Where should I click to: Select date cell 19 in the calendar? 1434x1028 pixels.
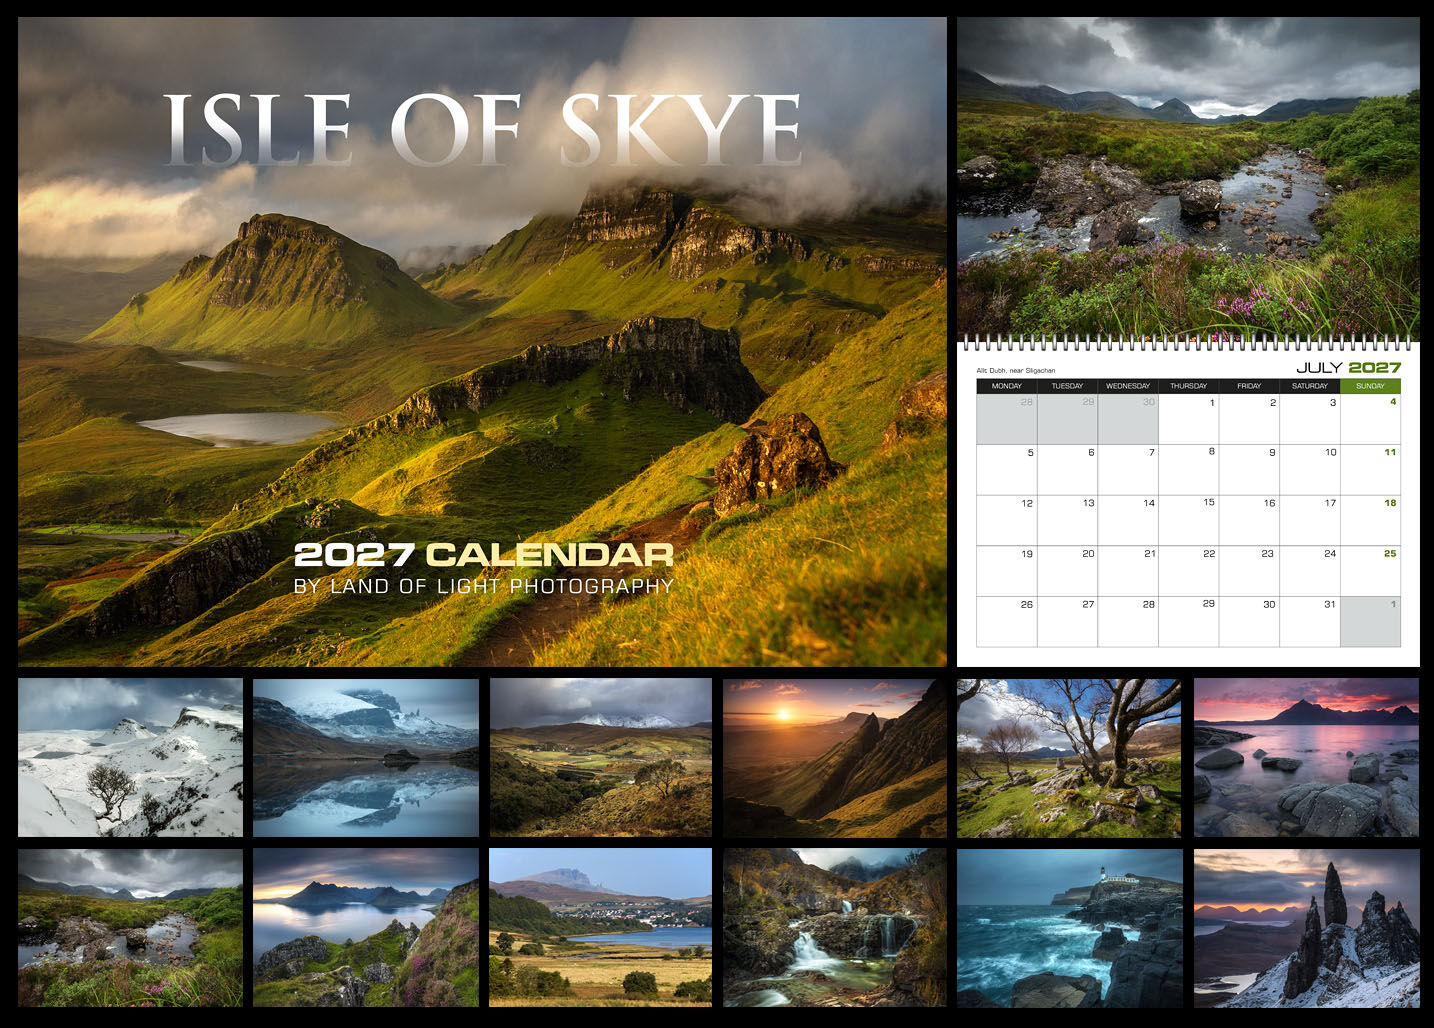coord(1007,571)
